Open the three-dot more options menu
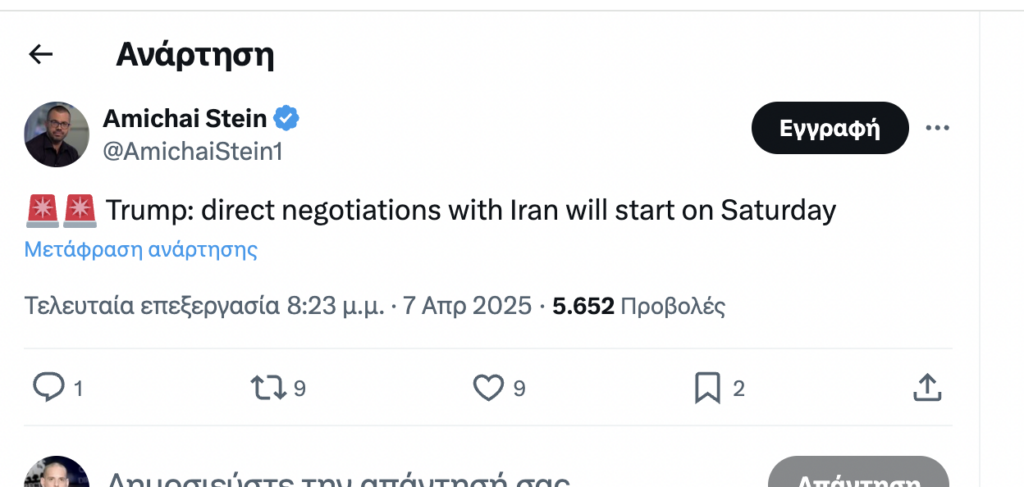The height and width of the screenshot is (487, 1024). coord(937,128)
